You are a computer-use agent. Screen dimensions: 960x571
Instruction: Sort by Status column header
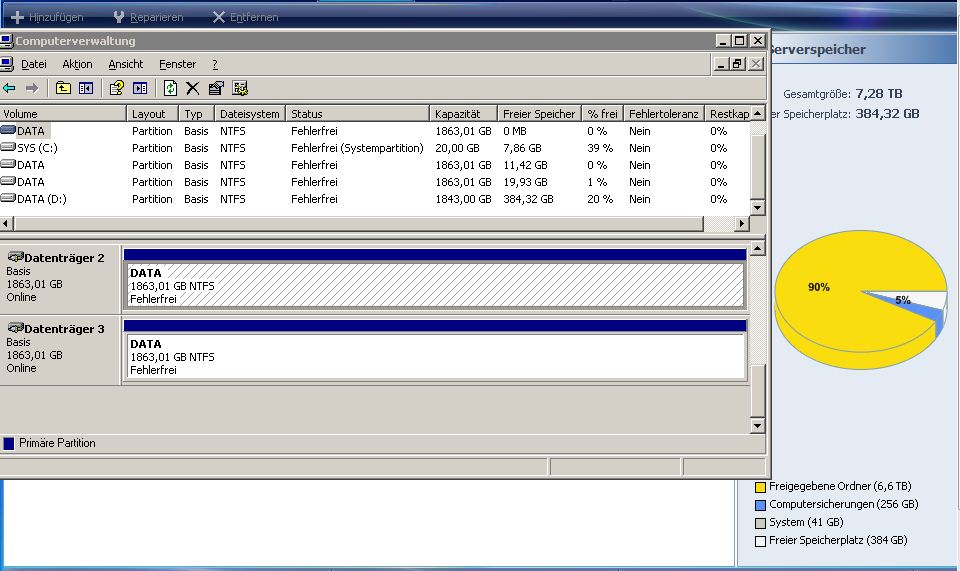coord(358,114)
